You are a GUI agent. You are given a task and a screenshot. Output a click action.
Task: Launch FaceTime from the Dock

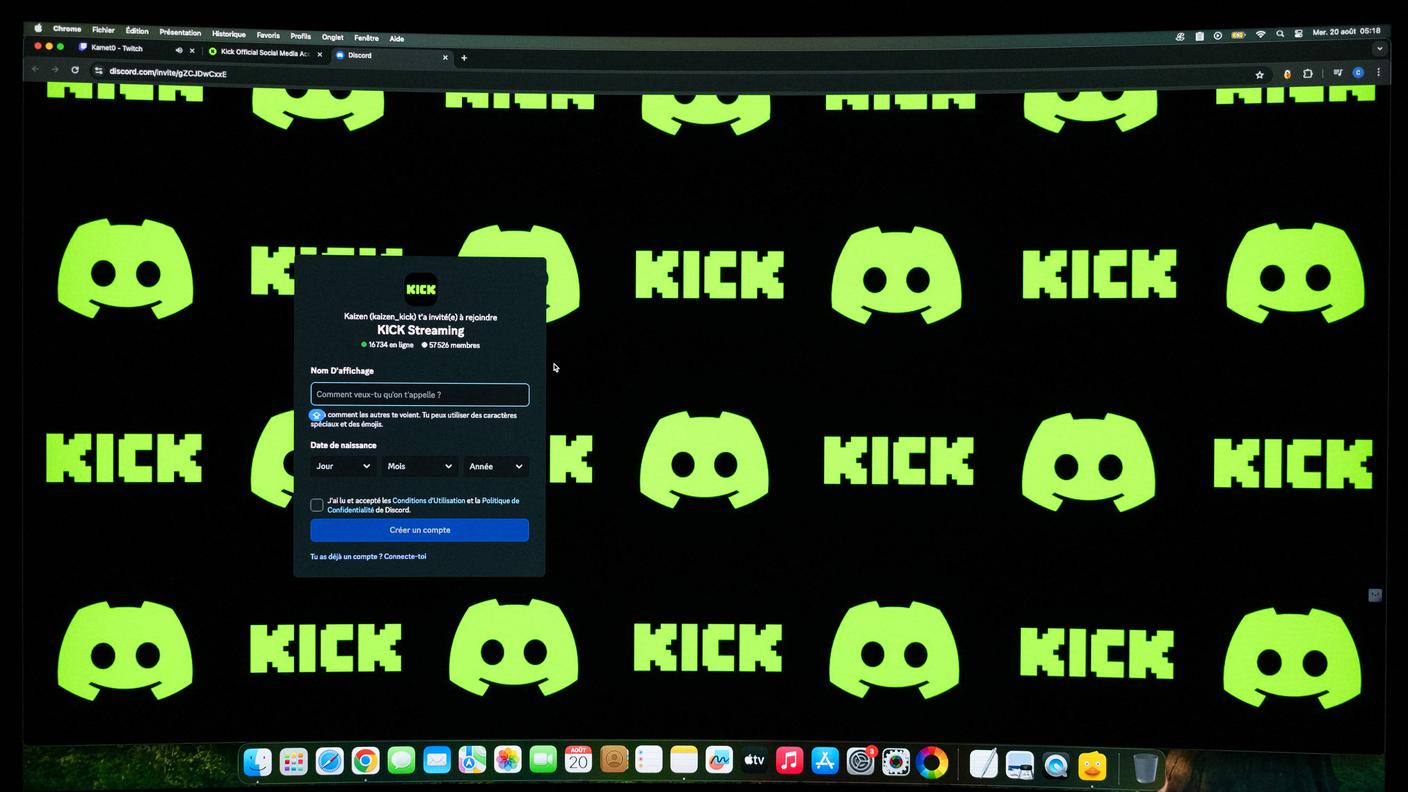pyautogui.click(x=543, y=761)
